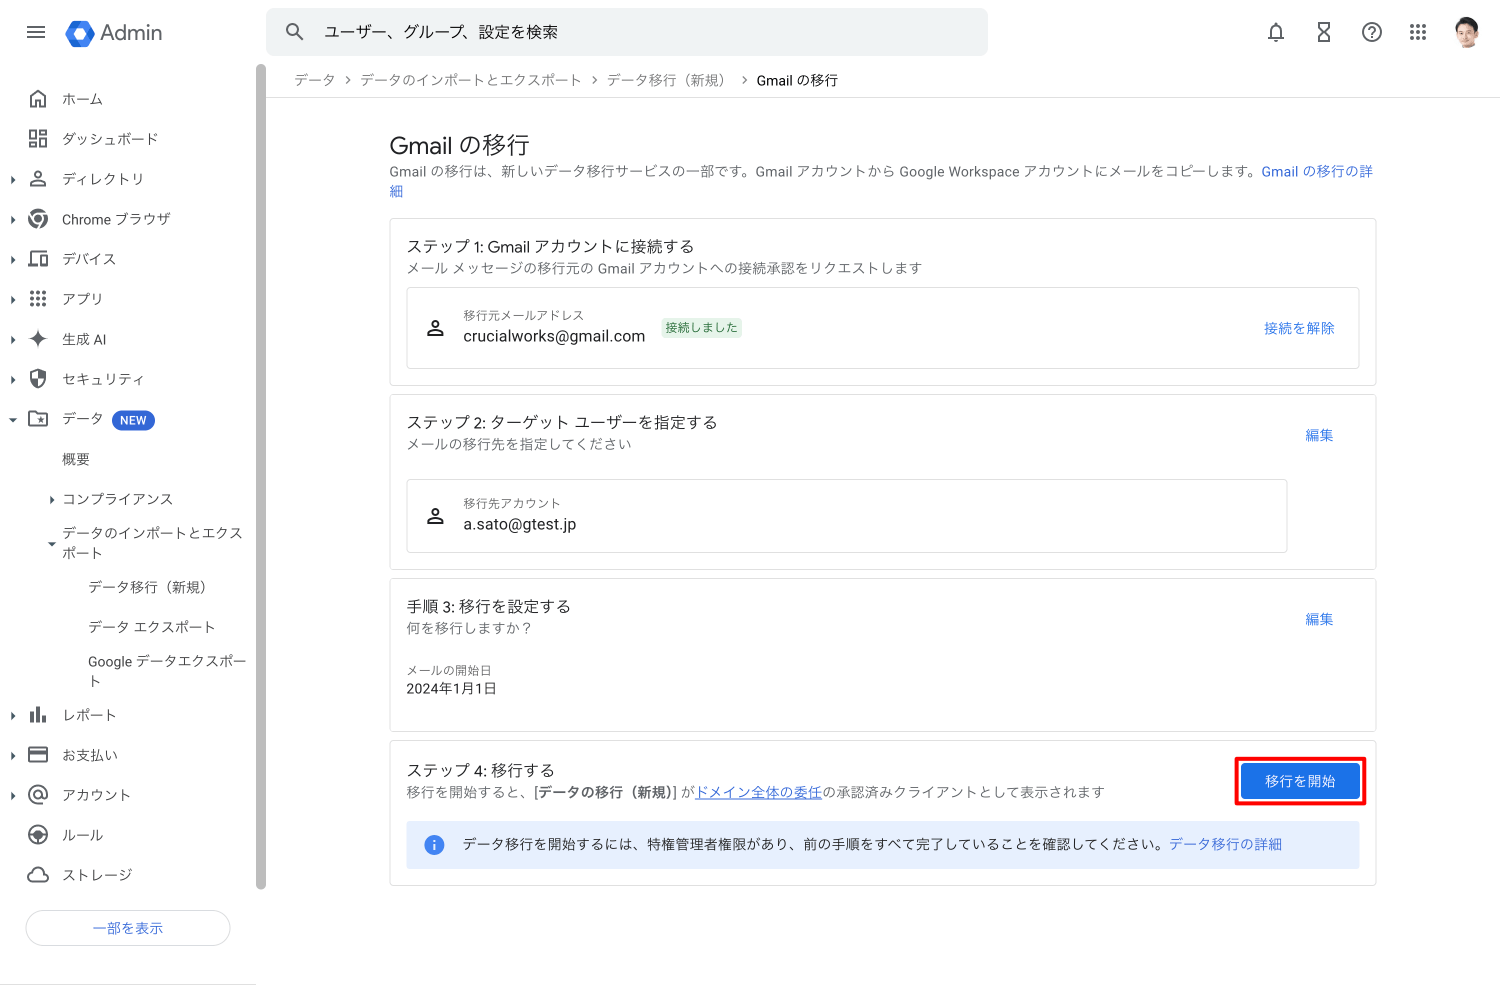Open データ エクスポート in sidebar
The width and height of the screenshot is (1500, 1000).
pyautogui.click(x=151, y=627)
